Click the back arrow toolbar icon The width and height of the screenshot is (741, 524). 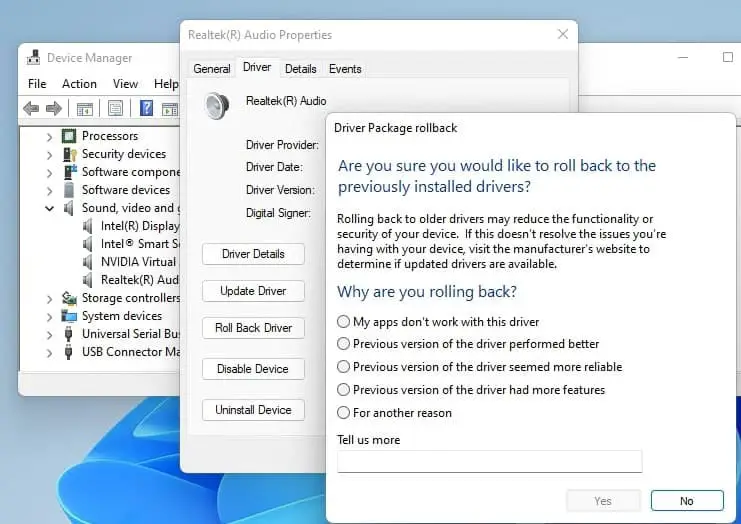coord(31,108)
